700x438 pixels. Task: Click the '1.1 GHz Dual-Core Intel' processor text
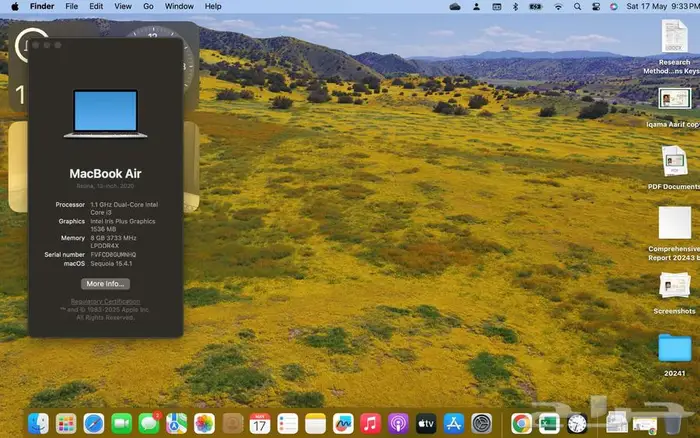(x=124, y=204)
